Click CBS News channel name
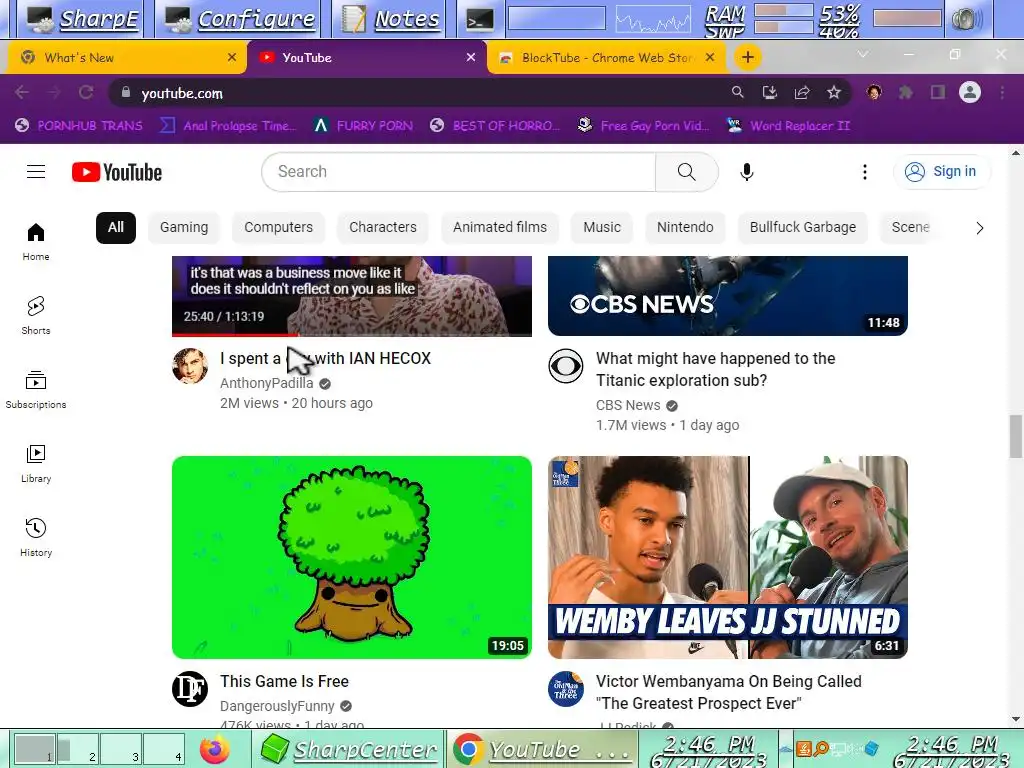The width and height of the screenshot is (1024, 768). (628, 406)
